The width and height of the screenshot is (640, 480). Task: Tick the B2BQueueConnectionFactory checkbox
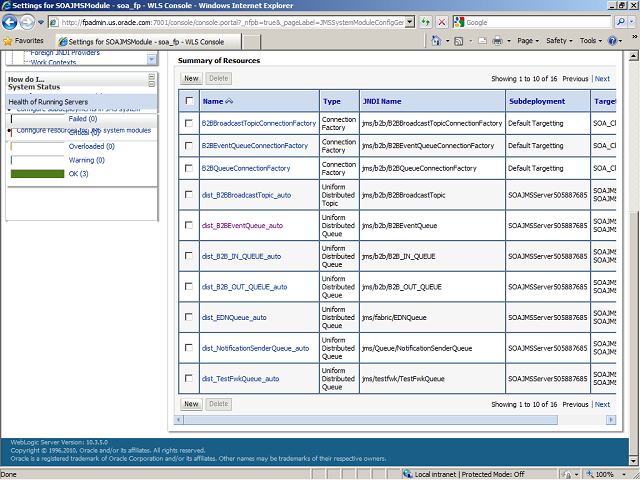pyautogui.click(x=190, y=169)
